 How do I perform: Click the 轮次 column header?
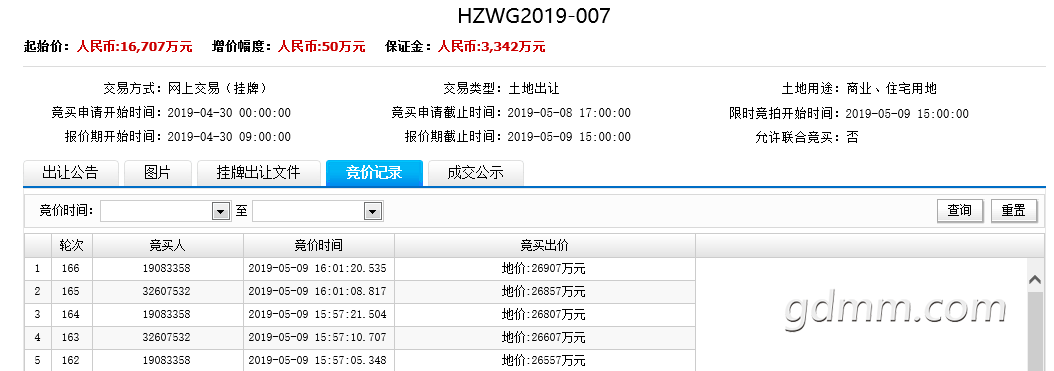[72, 245]
